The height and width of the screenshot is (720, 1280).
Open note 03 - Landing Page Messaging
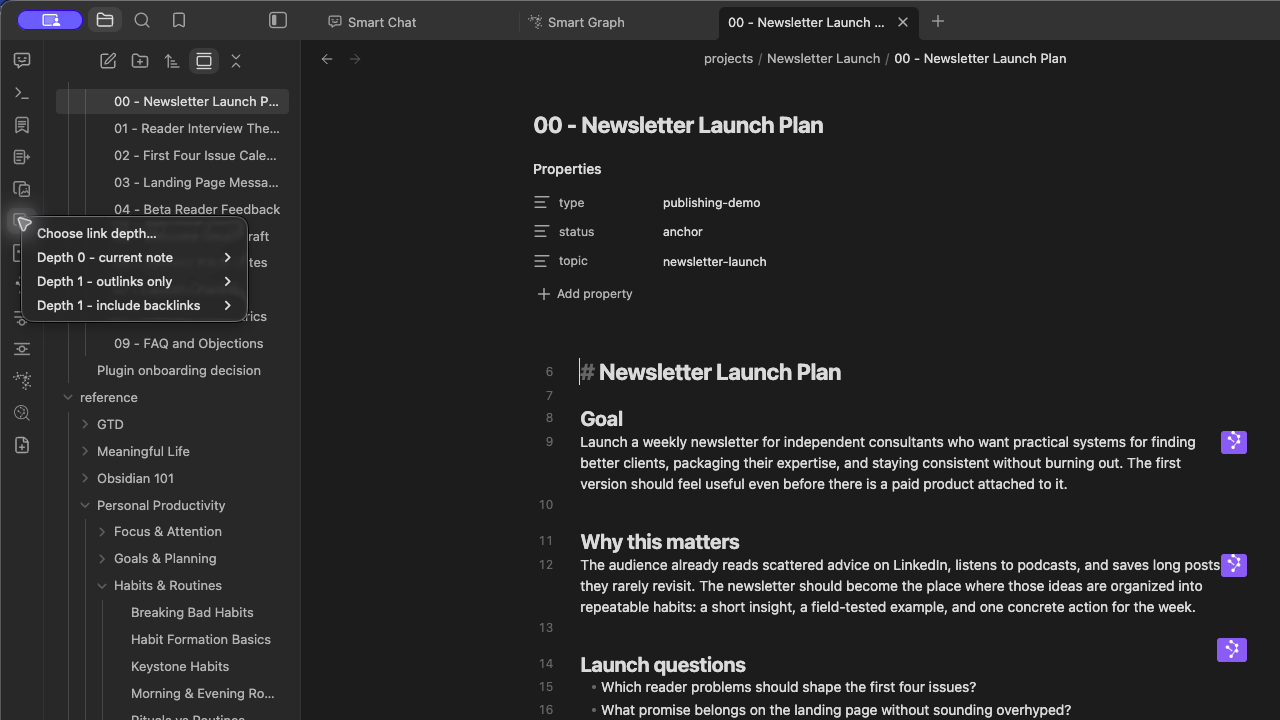pyautogui.click(x=196, y=182)
